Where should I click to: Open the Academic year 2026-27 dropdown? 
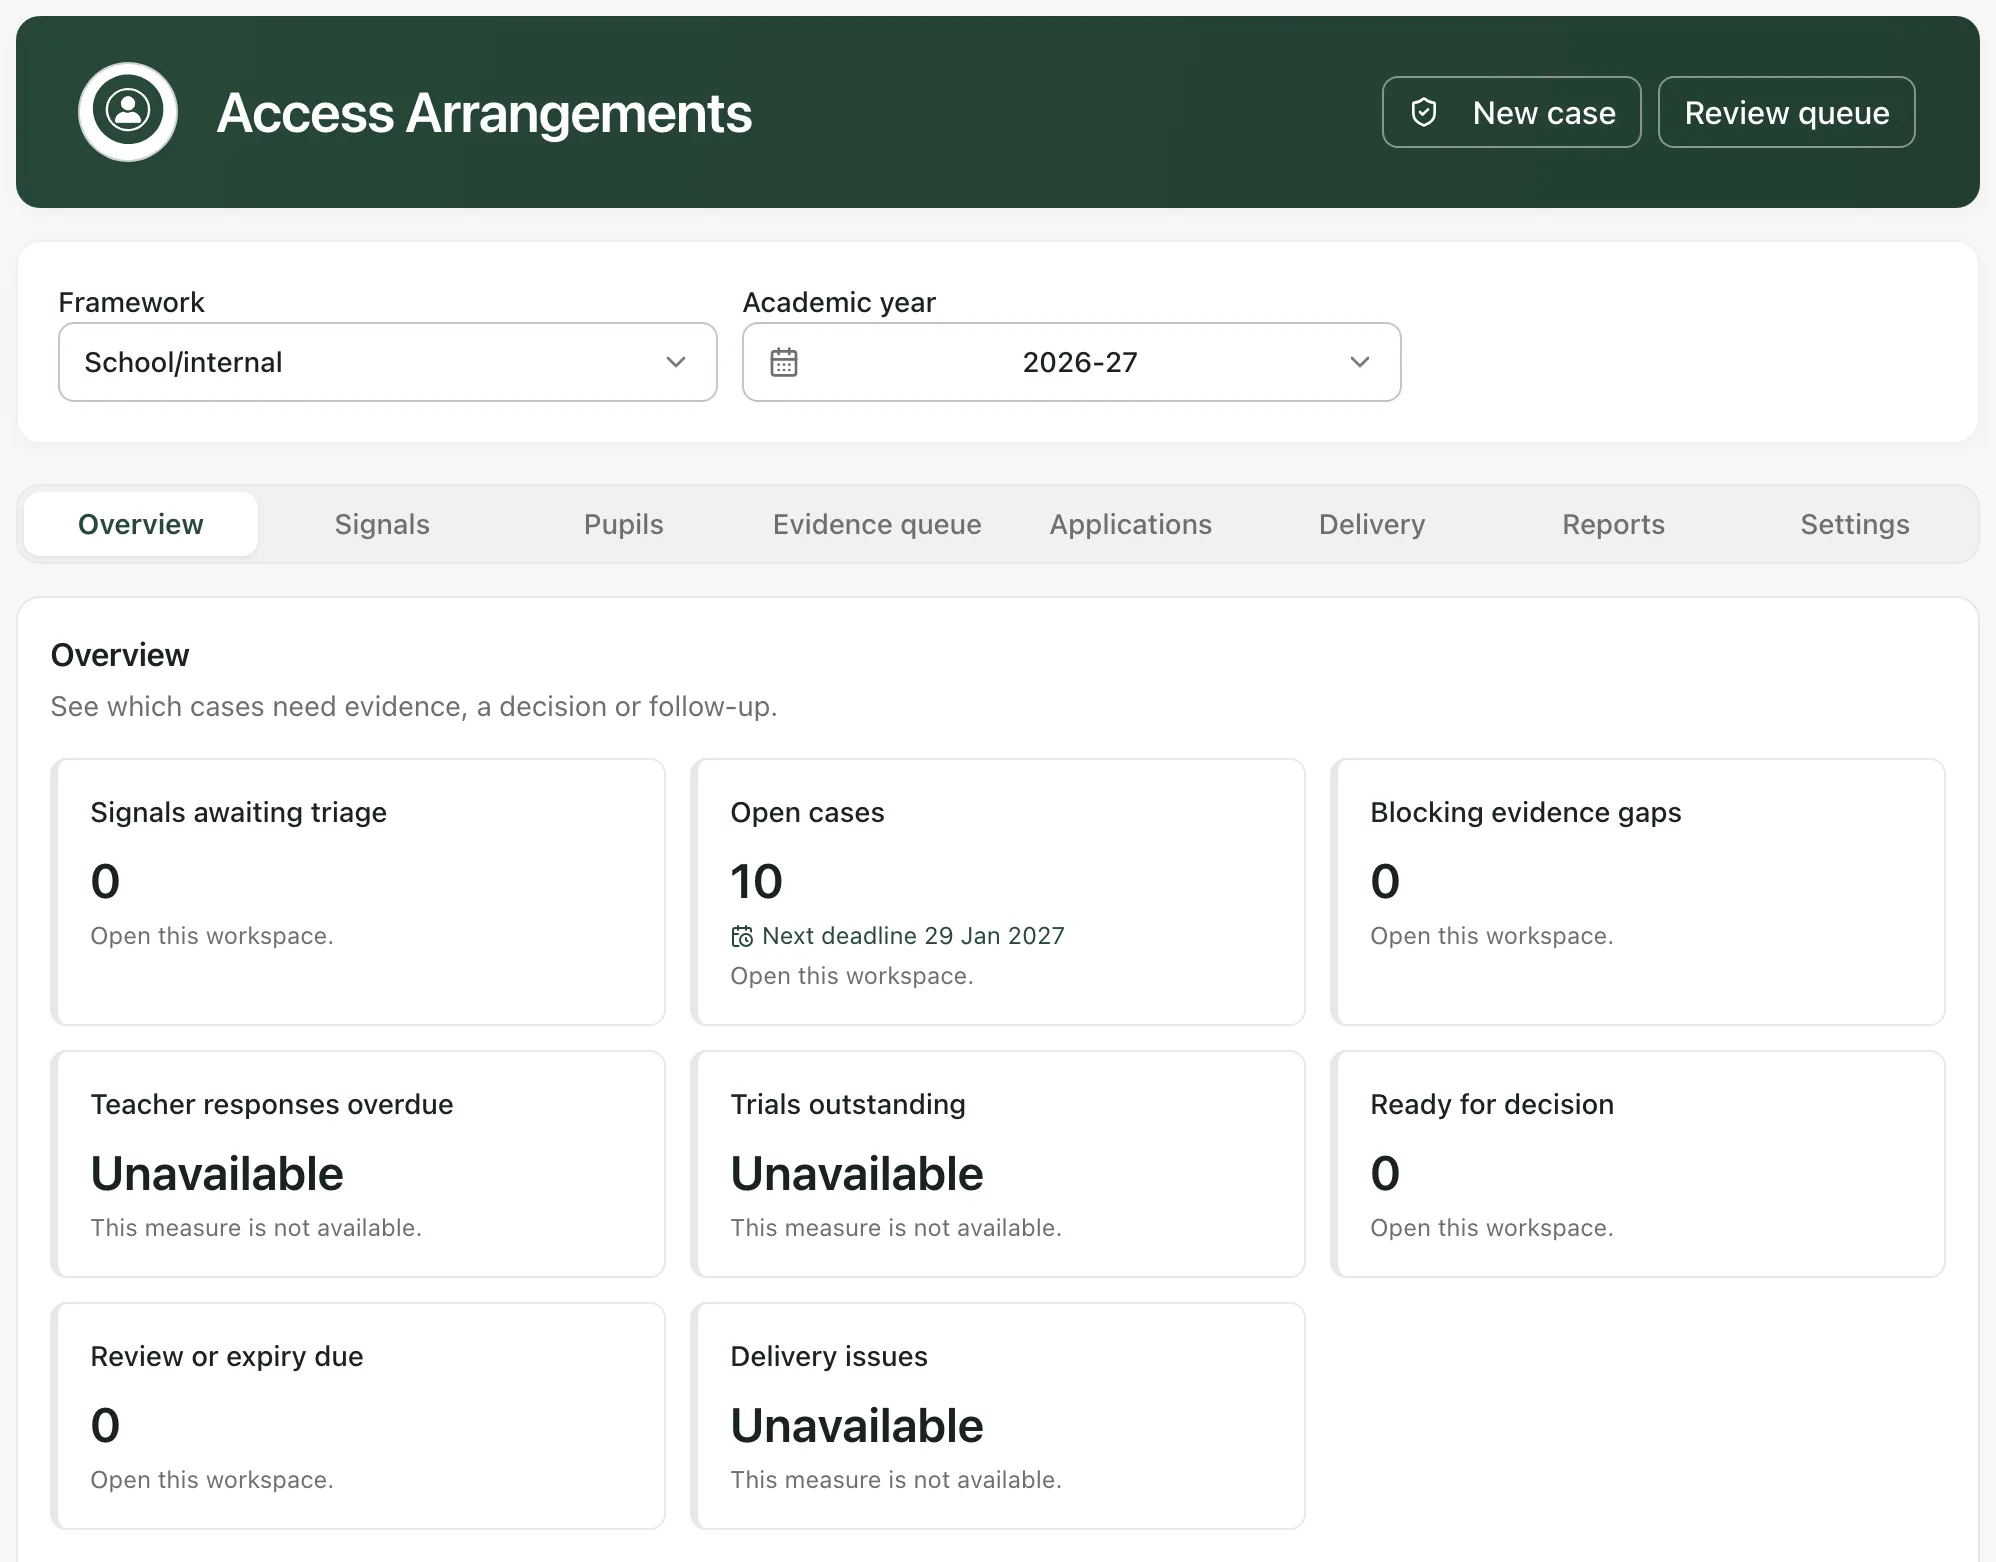pos(1071,362)
